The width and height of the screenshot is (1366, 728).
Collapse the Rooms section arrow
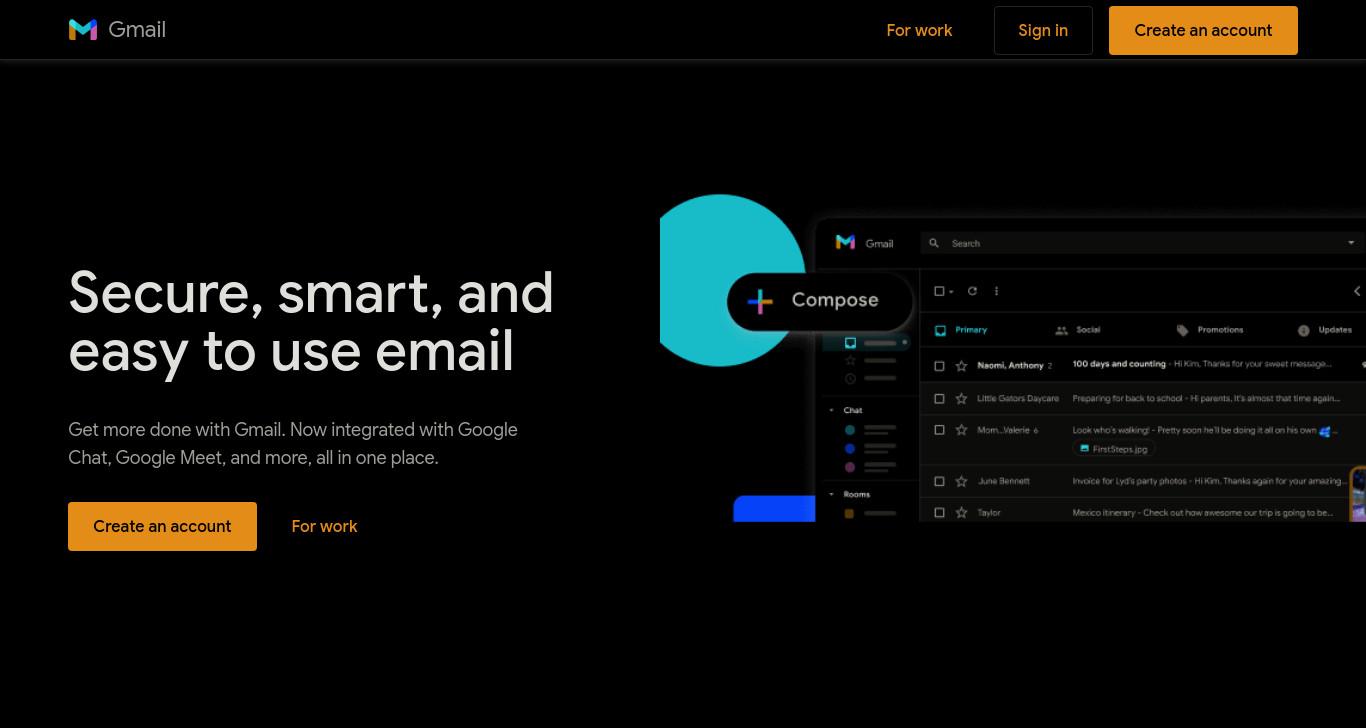tap(831, 494)
